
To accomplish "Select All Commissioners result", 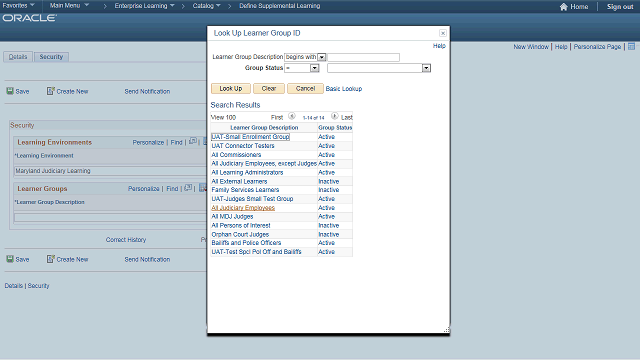I will tap(236, 155).
